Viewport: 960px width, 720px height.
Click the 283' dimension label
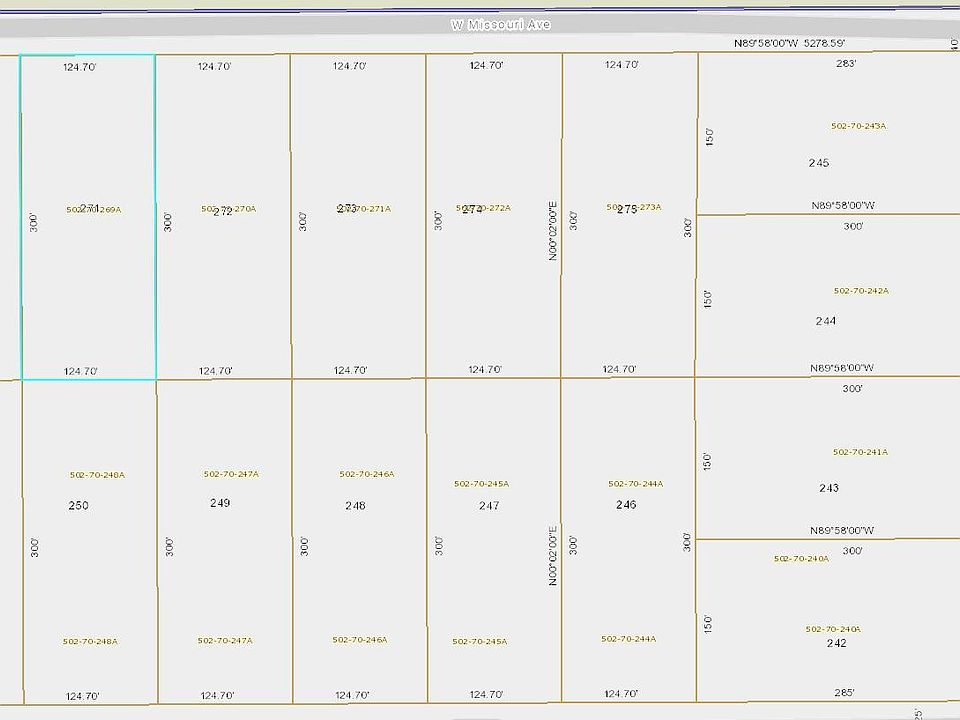[846, 64]
